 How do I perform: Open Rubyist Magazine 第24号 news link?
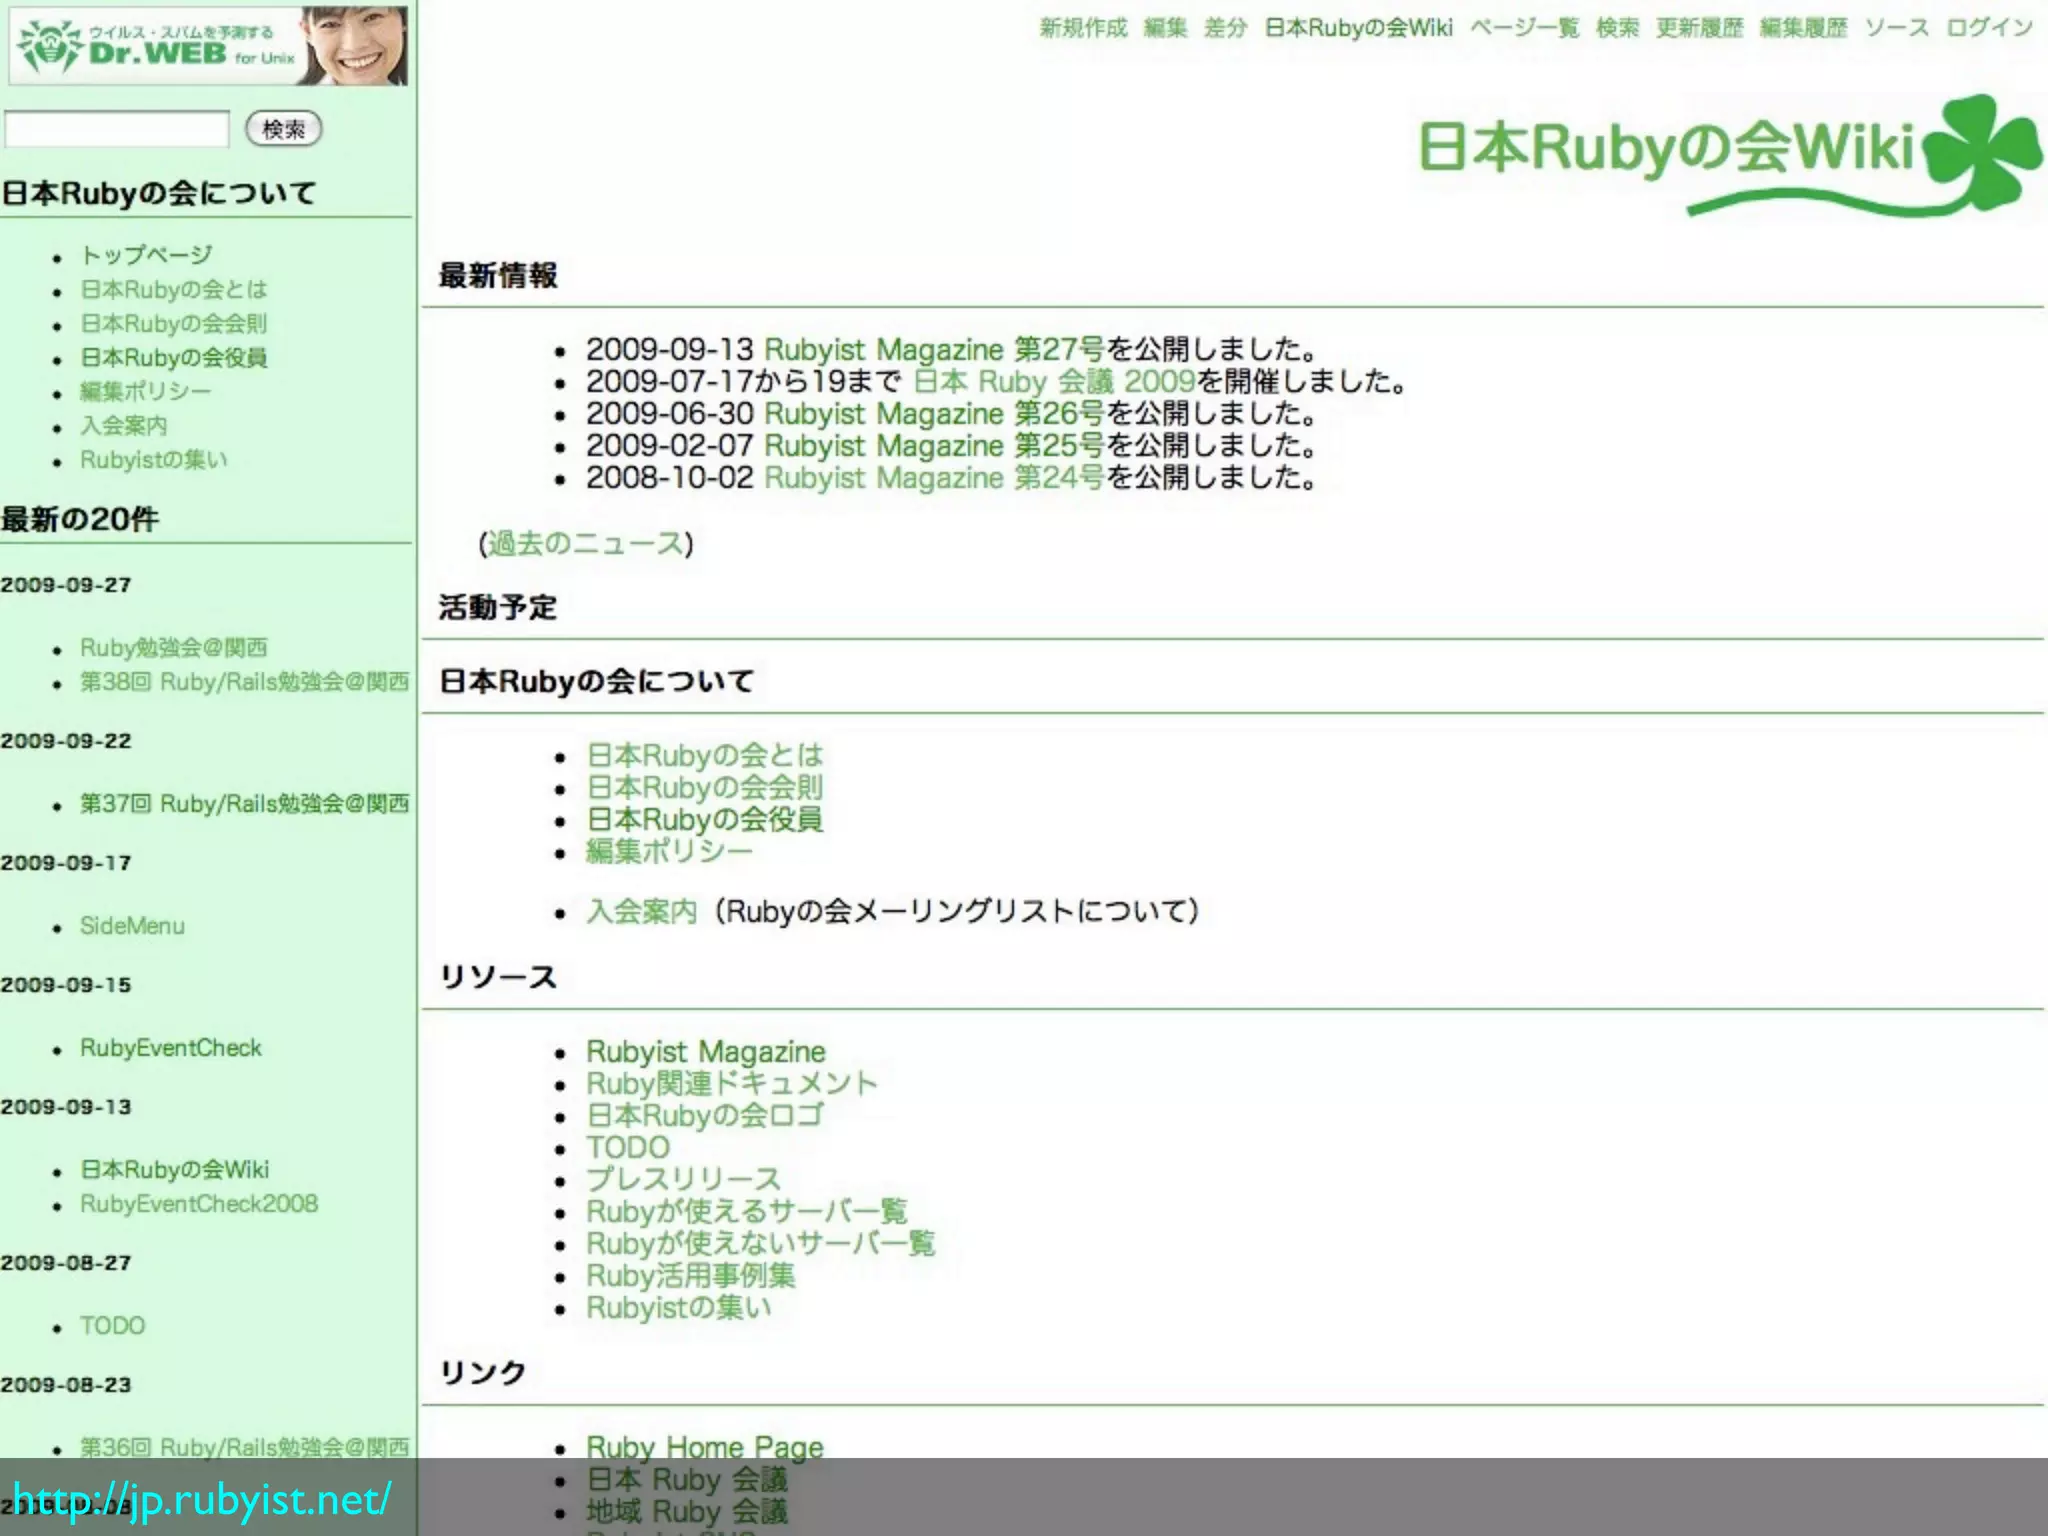click(934, 477)
